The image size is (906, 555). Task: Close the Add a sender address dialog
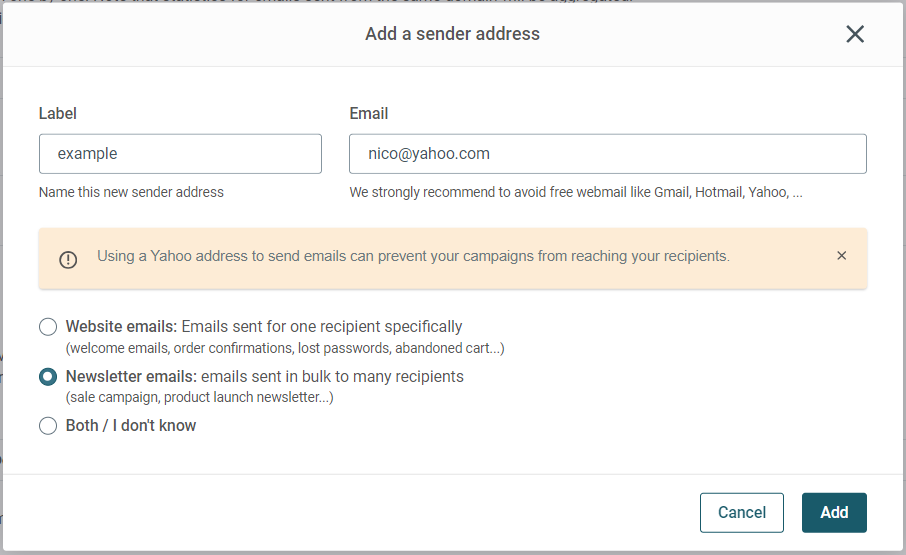coord(855,34)
